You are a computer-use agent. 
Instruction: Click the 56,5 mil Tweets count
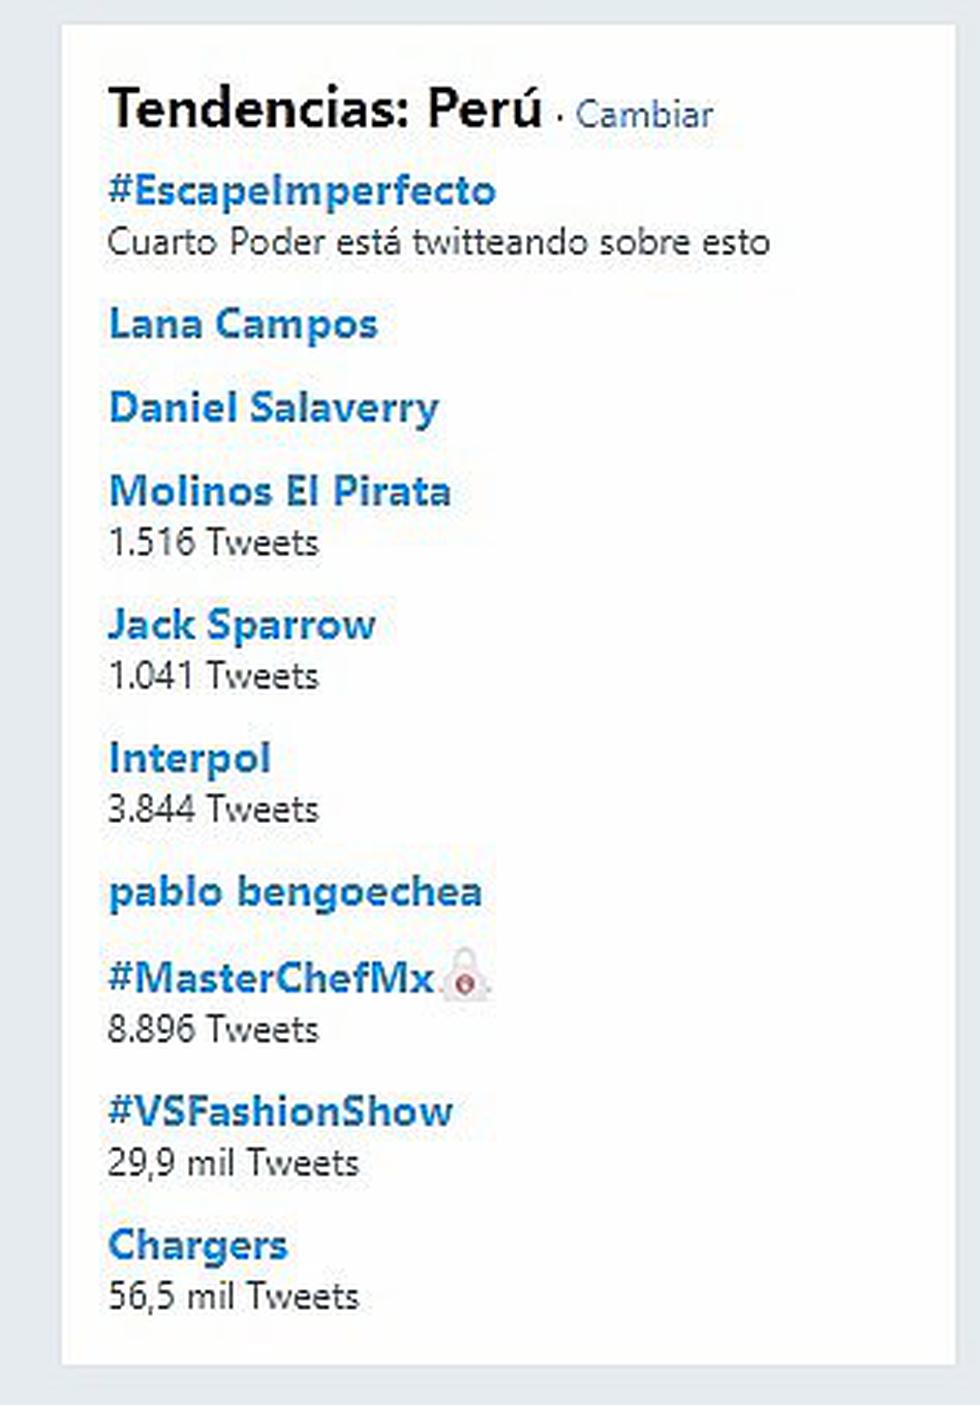233,1296
